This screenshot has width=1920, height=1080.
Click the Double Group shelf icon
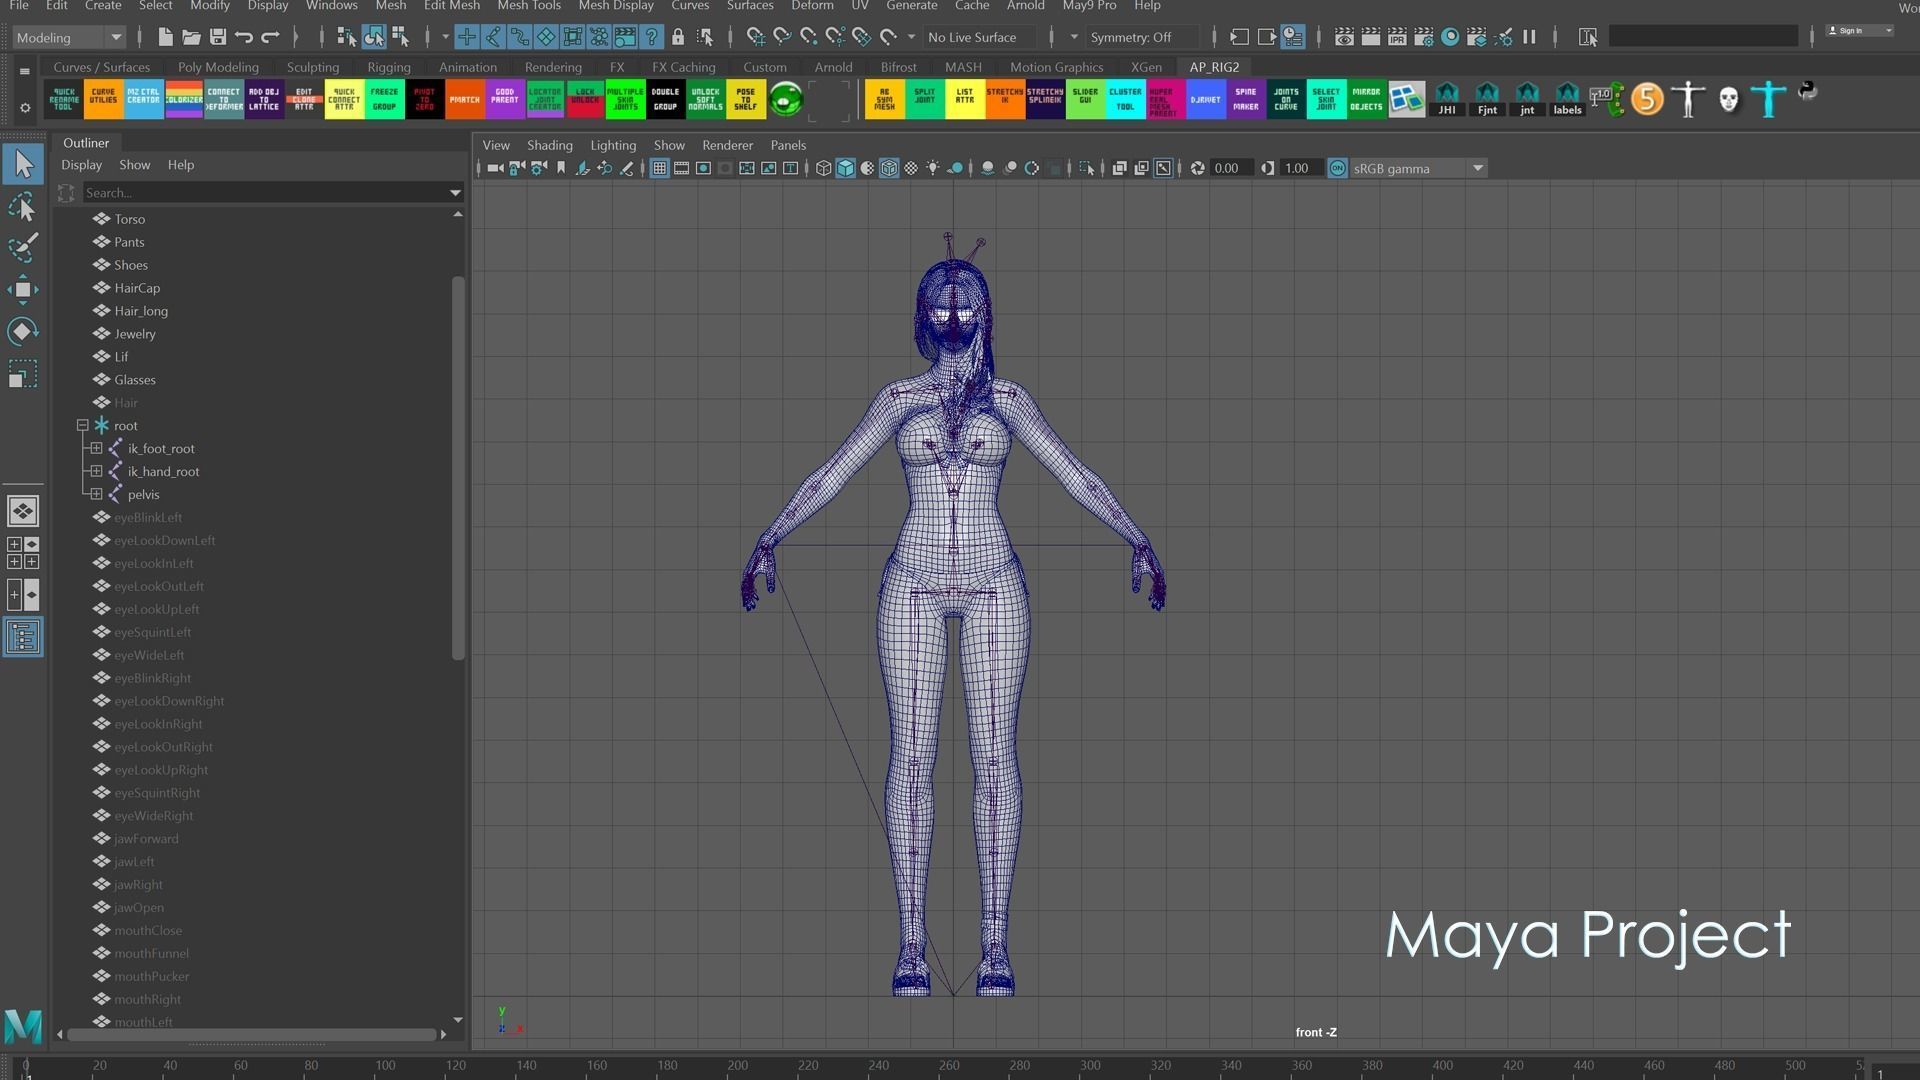click(x=665, y=99)
